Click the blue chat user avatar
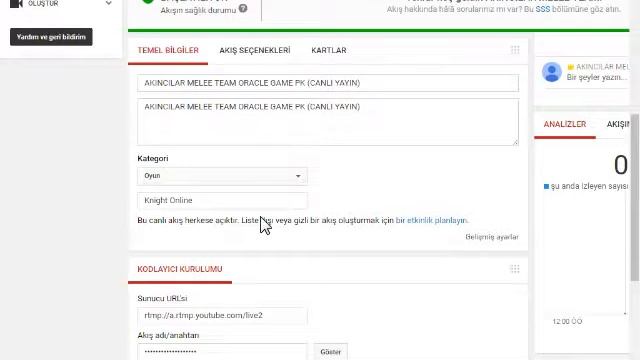The width and height of the screenshot is (640, 360). 551,72
